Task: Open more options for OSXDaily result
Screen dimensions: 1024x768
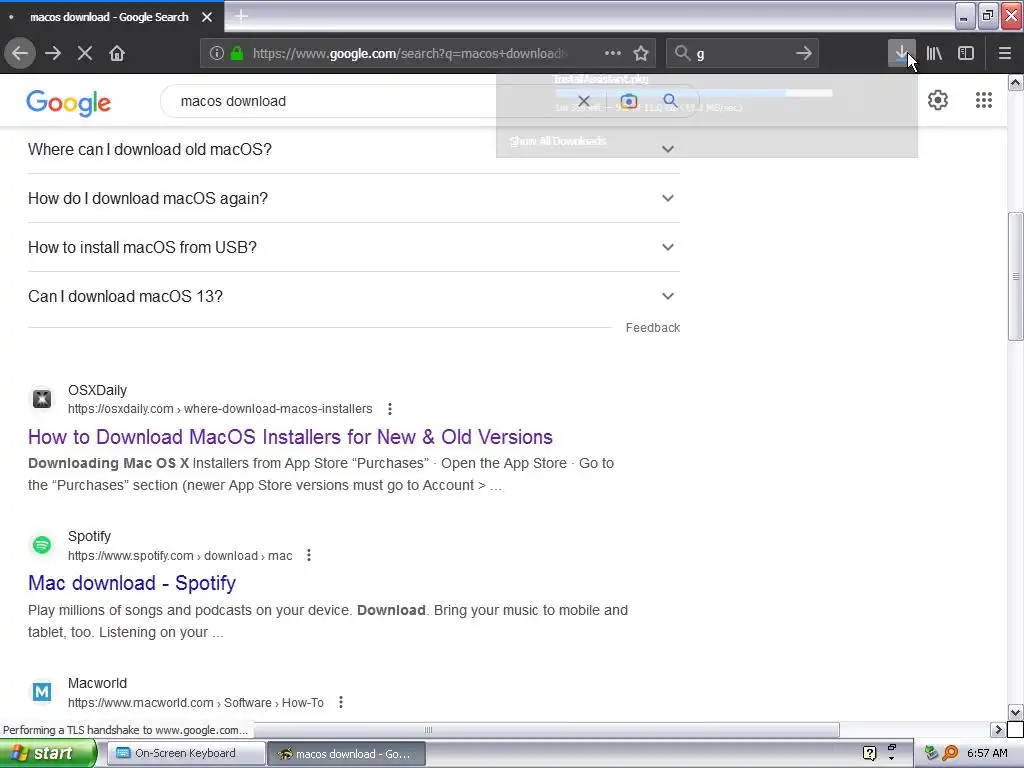Action: [390, 409]
